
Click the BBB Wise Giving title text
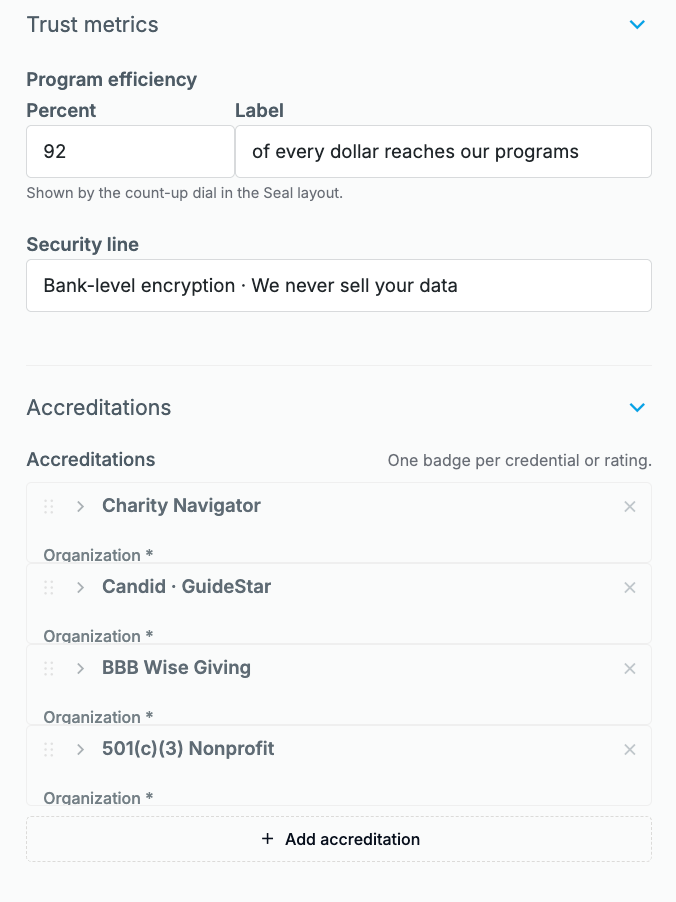tap(176, 667)
